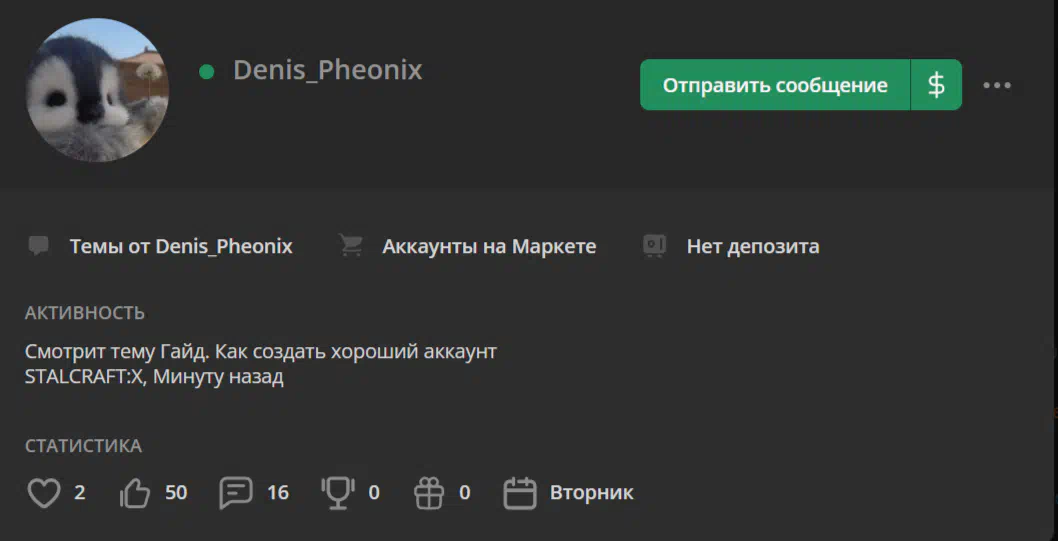Click the shopping cart market icon
This screenshot has height=541, width=1058.
coord(351,246)
